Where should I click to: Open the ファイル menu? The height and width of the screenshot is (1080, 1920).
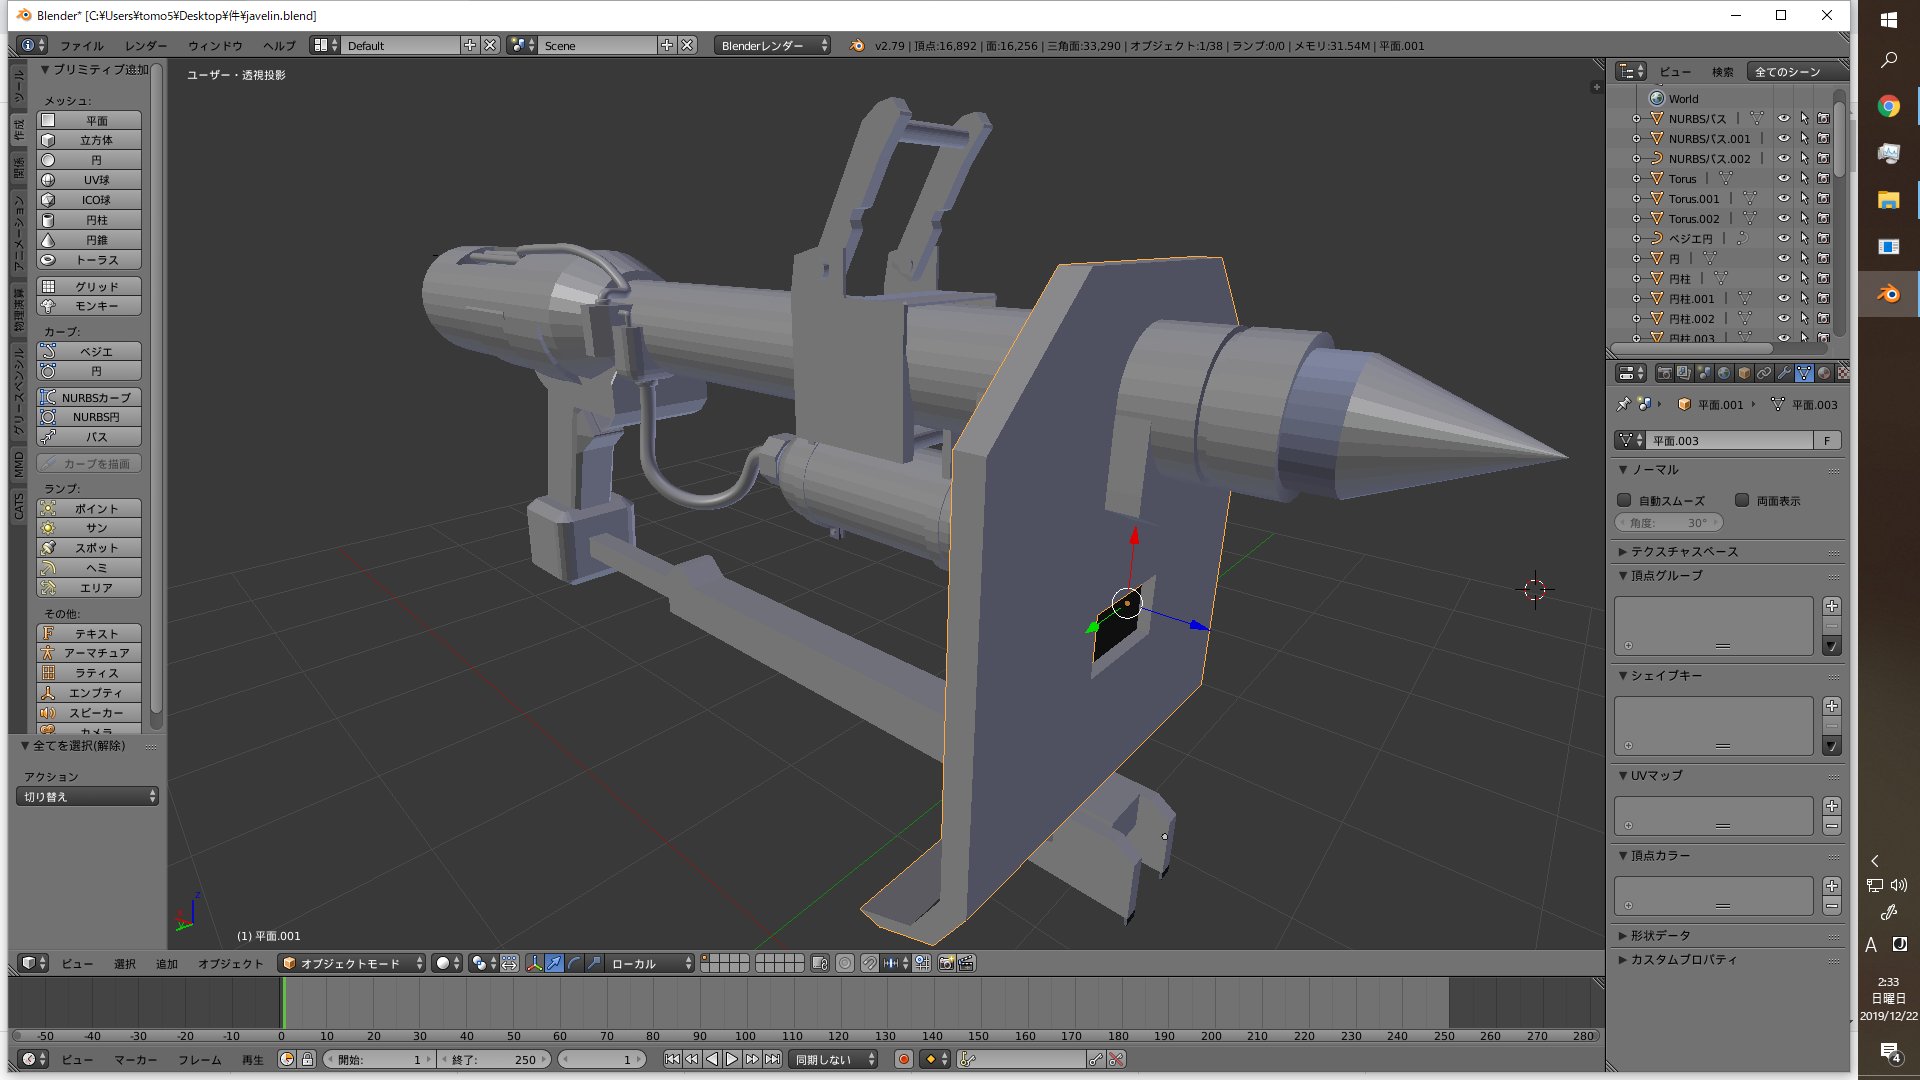(81, 45)
